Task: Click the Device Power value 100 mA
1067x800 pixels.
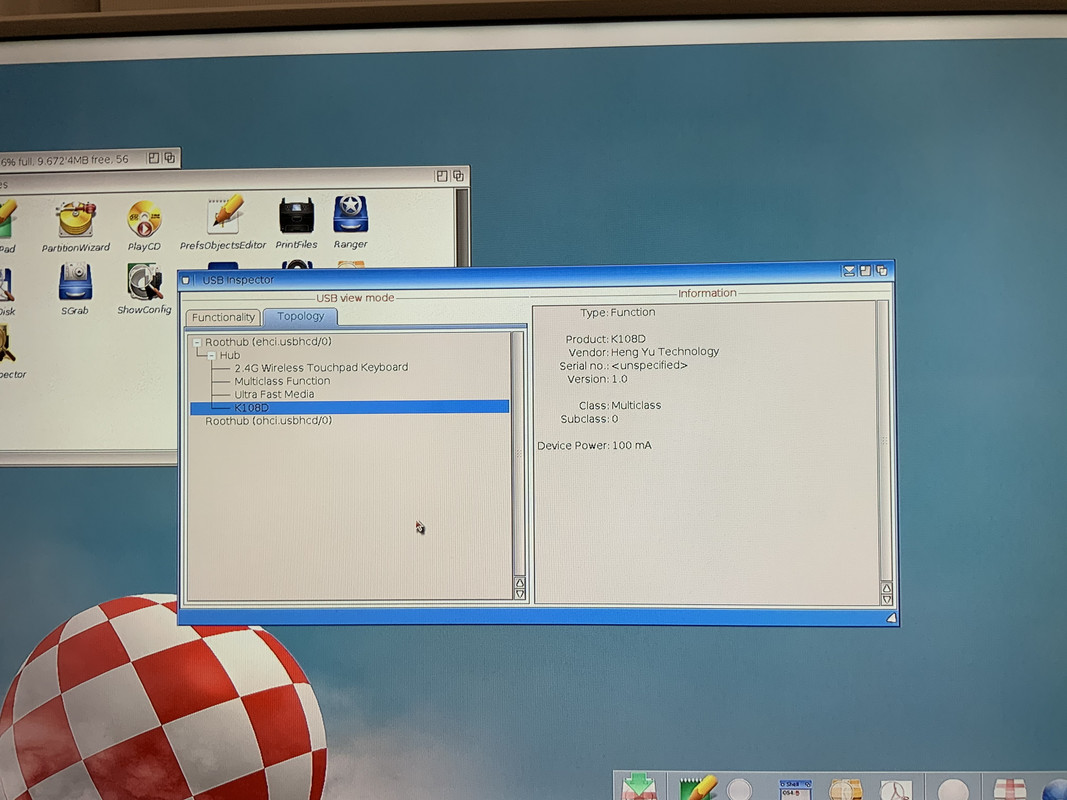Action: pyautogui.click(x=631, y=446)
